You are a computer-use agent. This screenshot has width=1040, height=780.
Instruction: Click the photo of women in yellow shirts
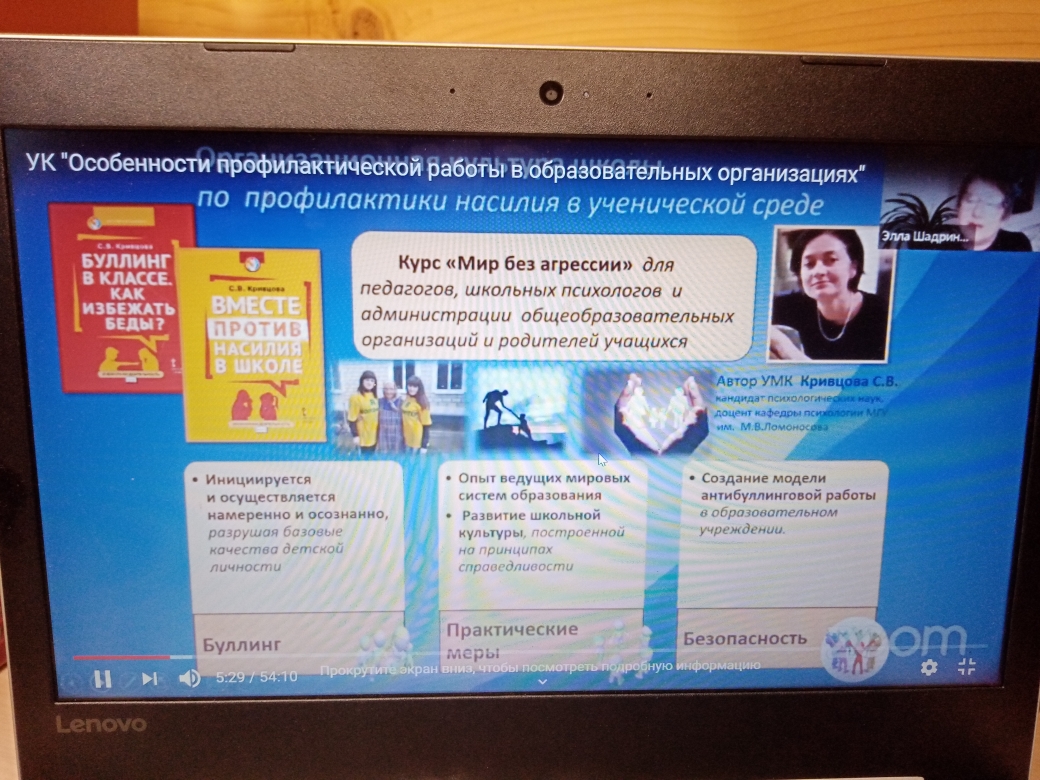386,408
